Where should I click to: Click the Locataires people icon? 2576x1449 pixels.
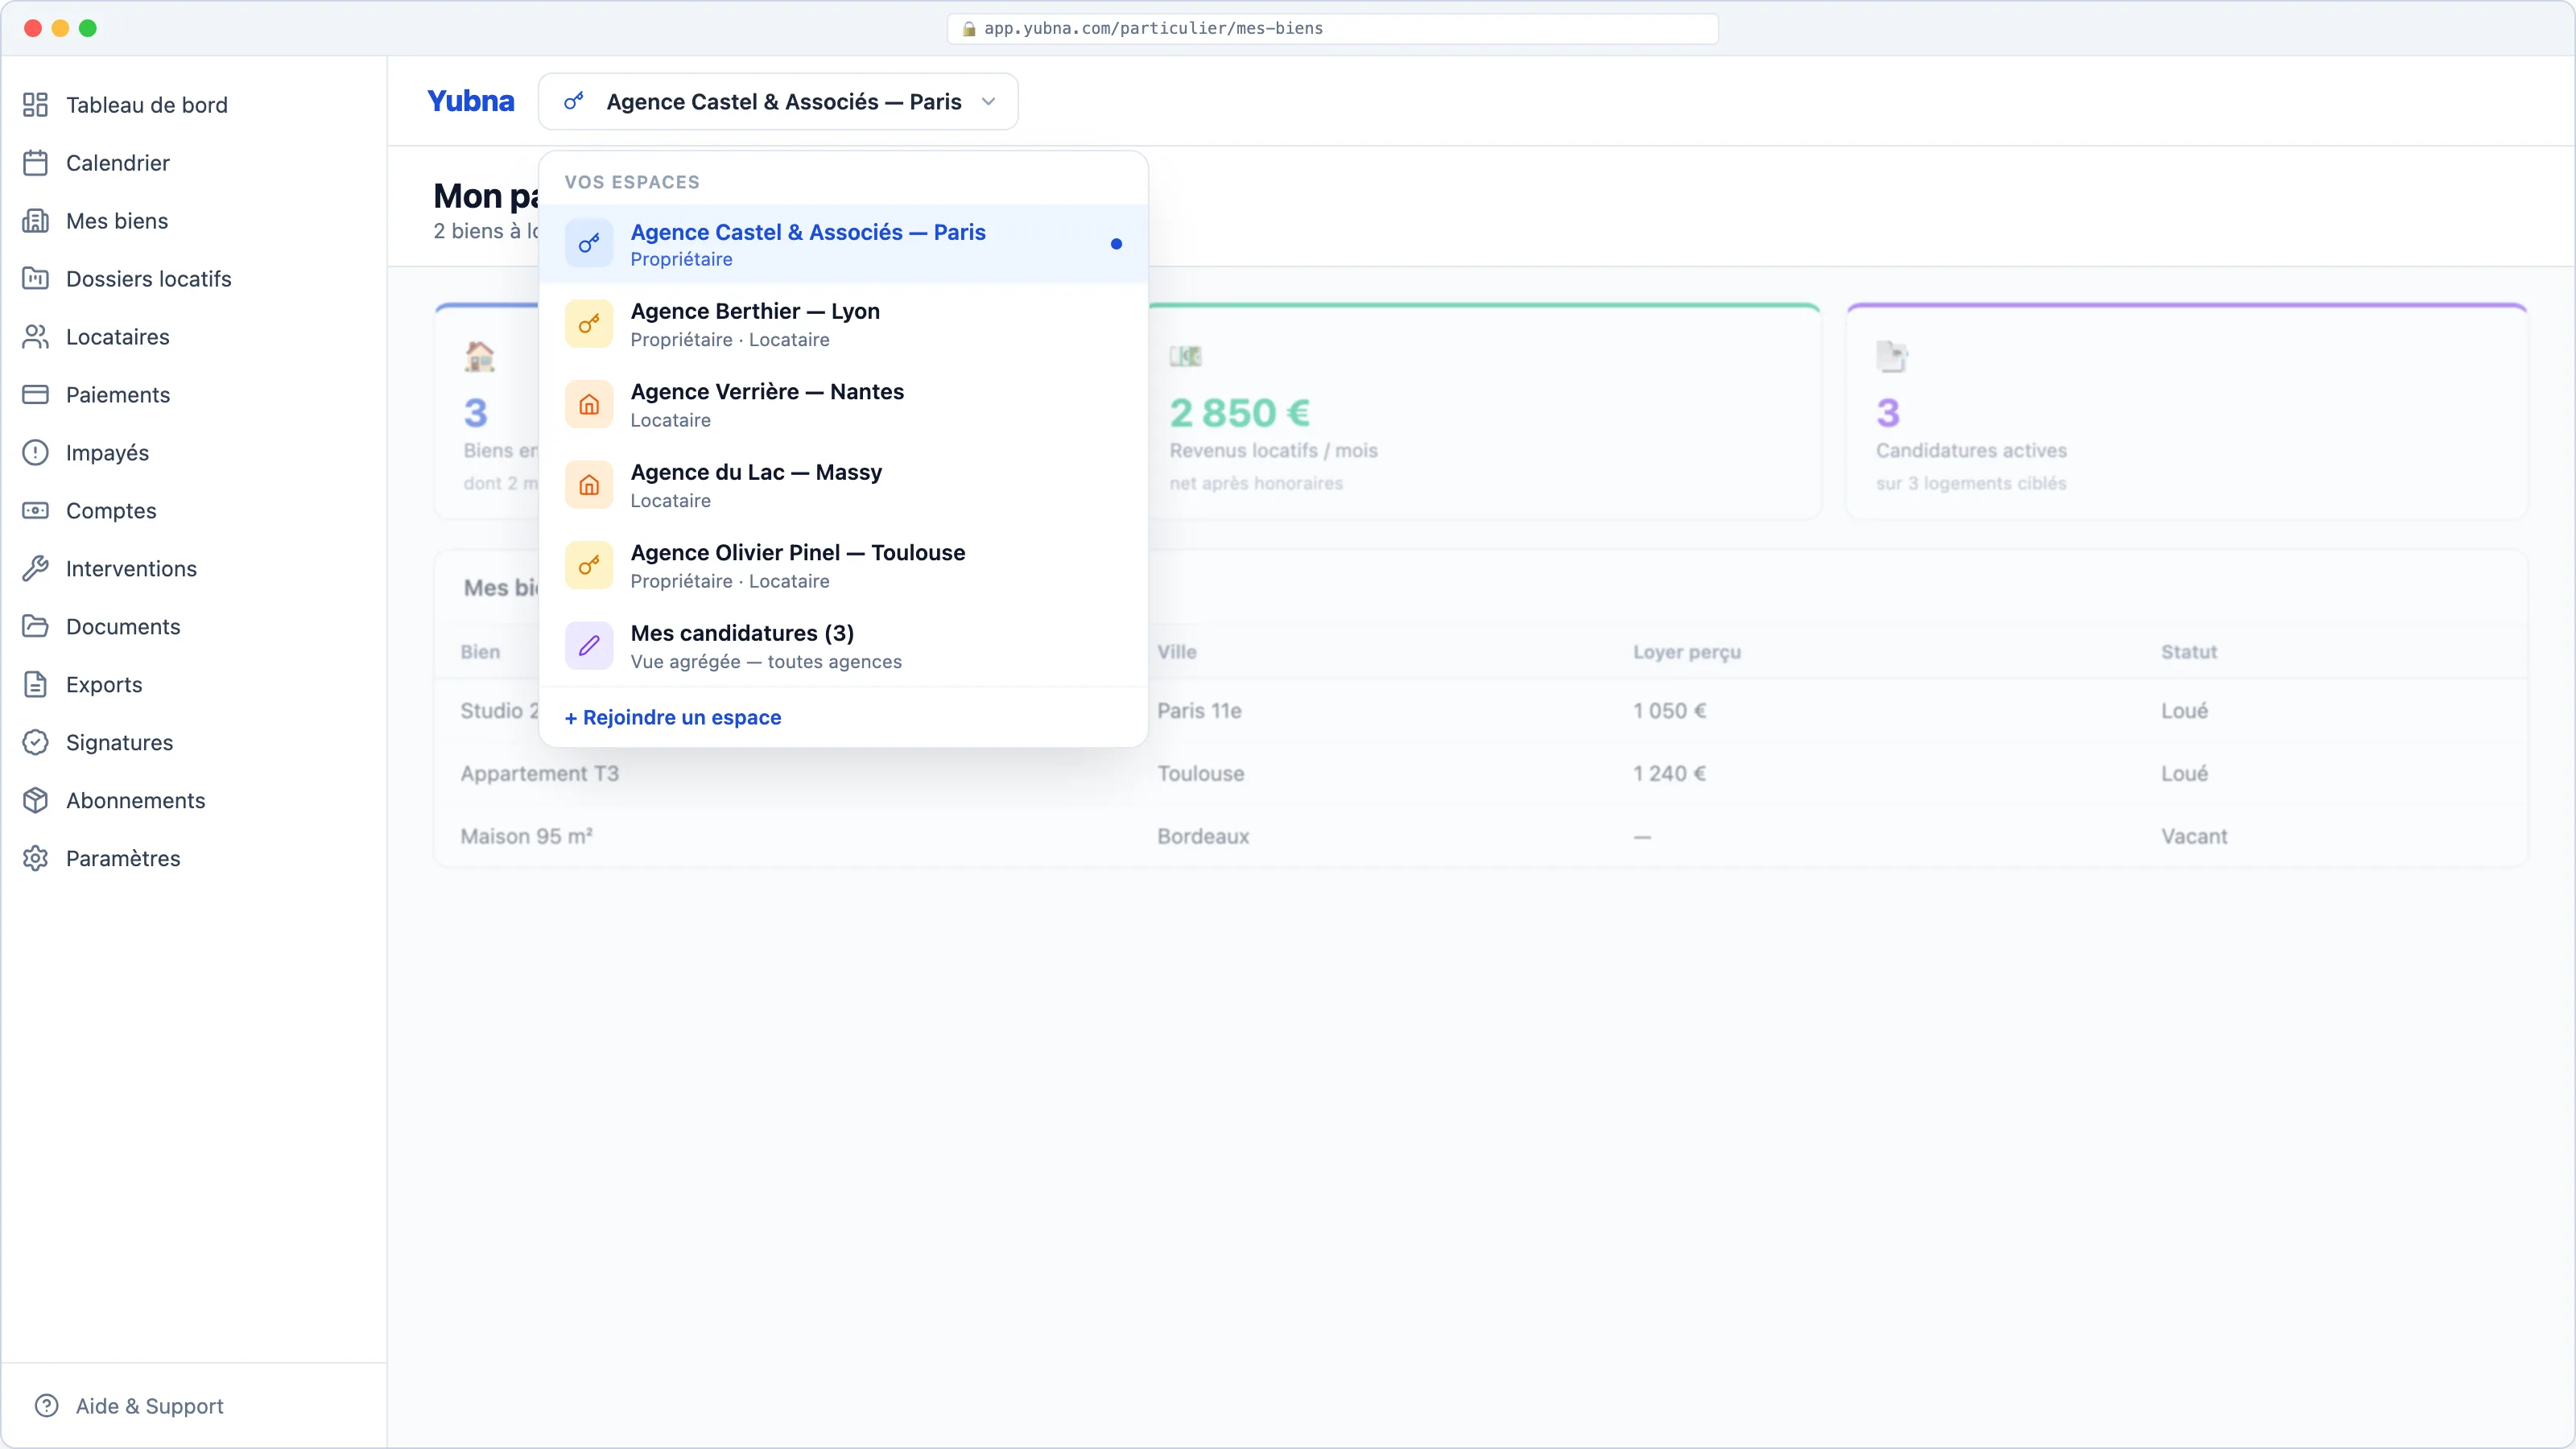click(x=36, y=337)
